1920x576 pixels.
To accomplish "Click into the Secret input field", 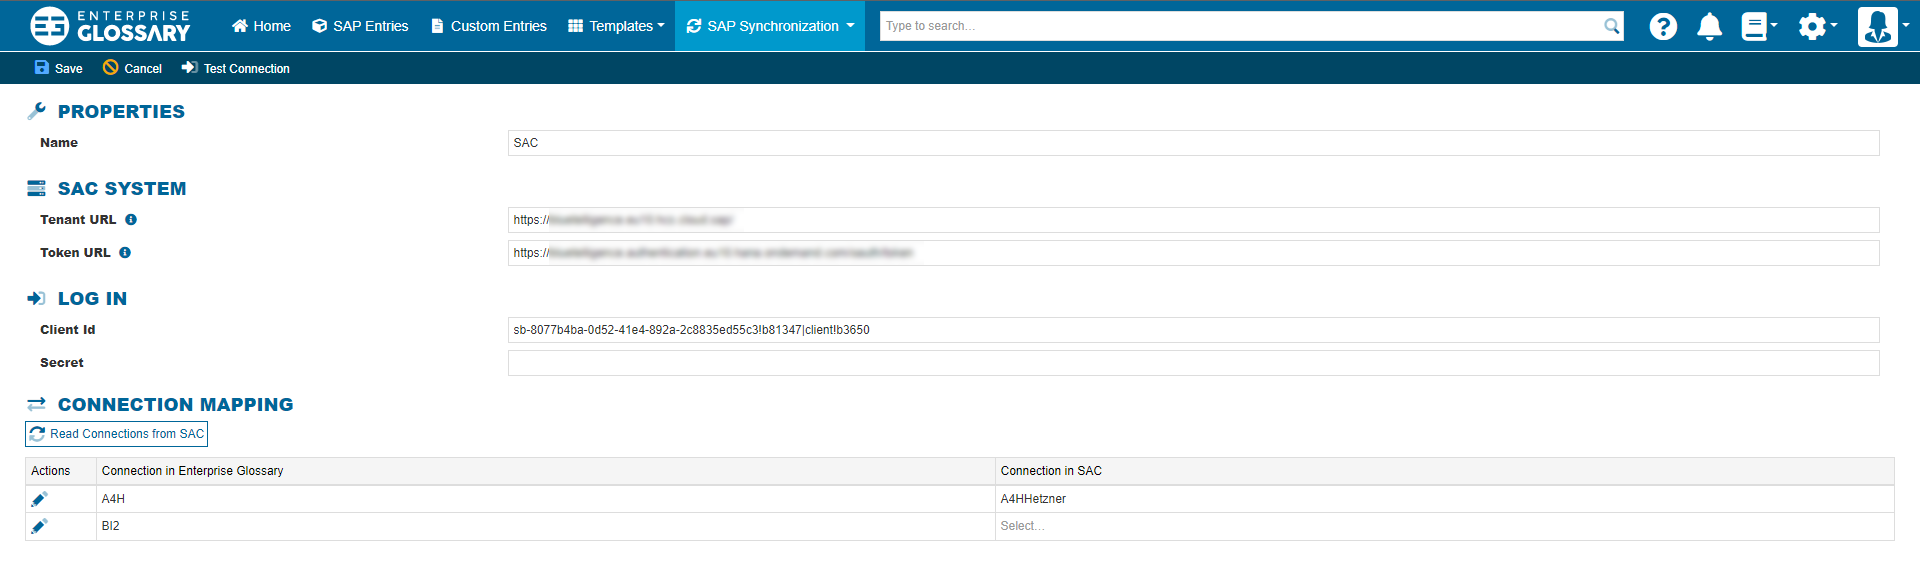I will point(1193,363).
